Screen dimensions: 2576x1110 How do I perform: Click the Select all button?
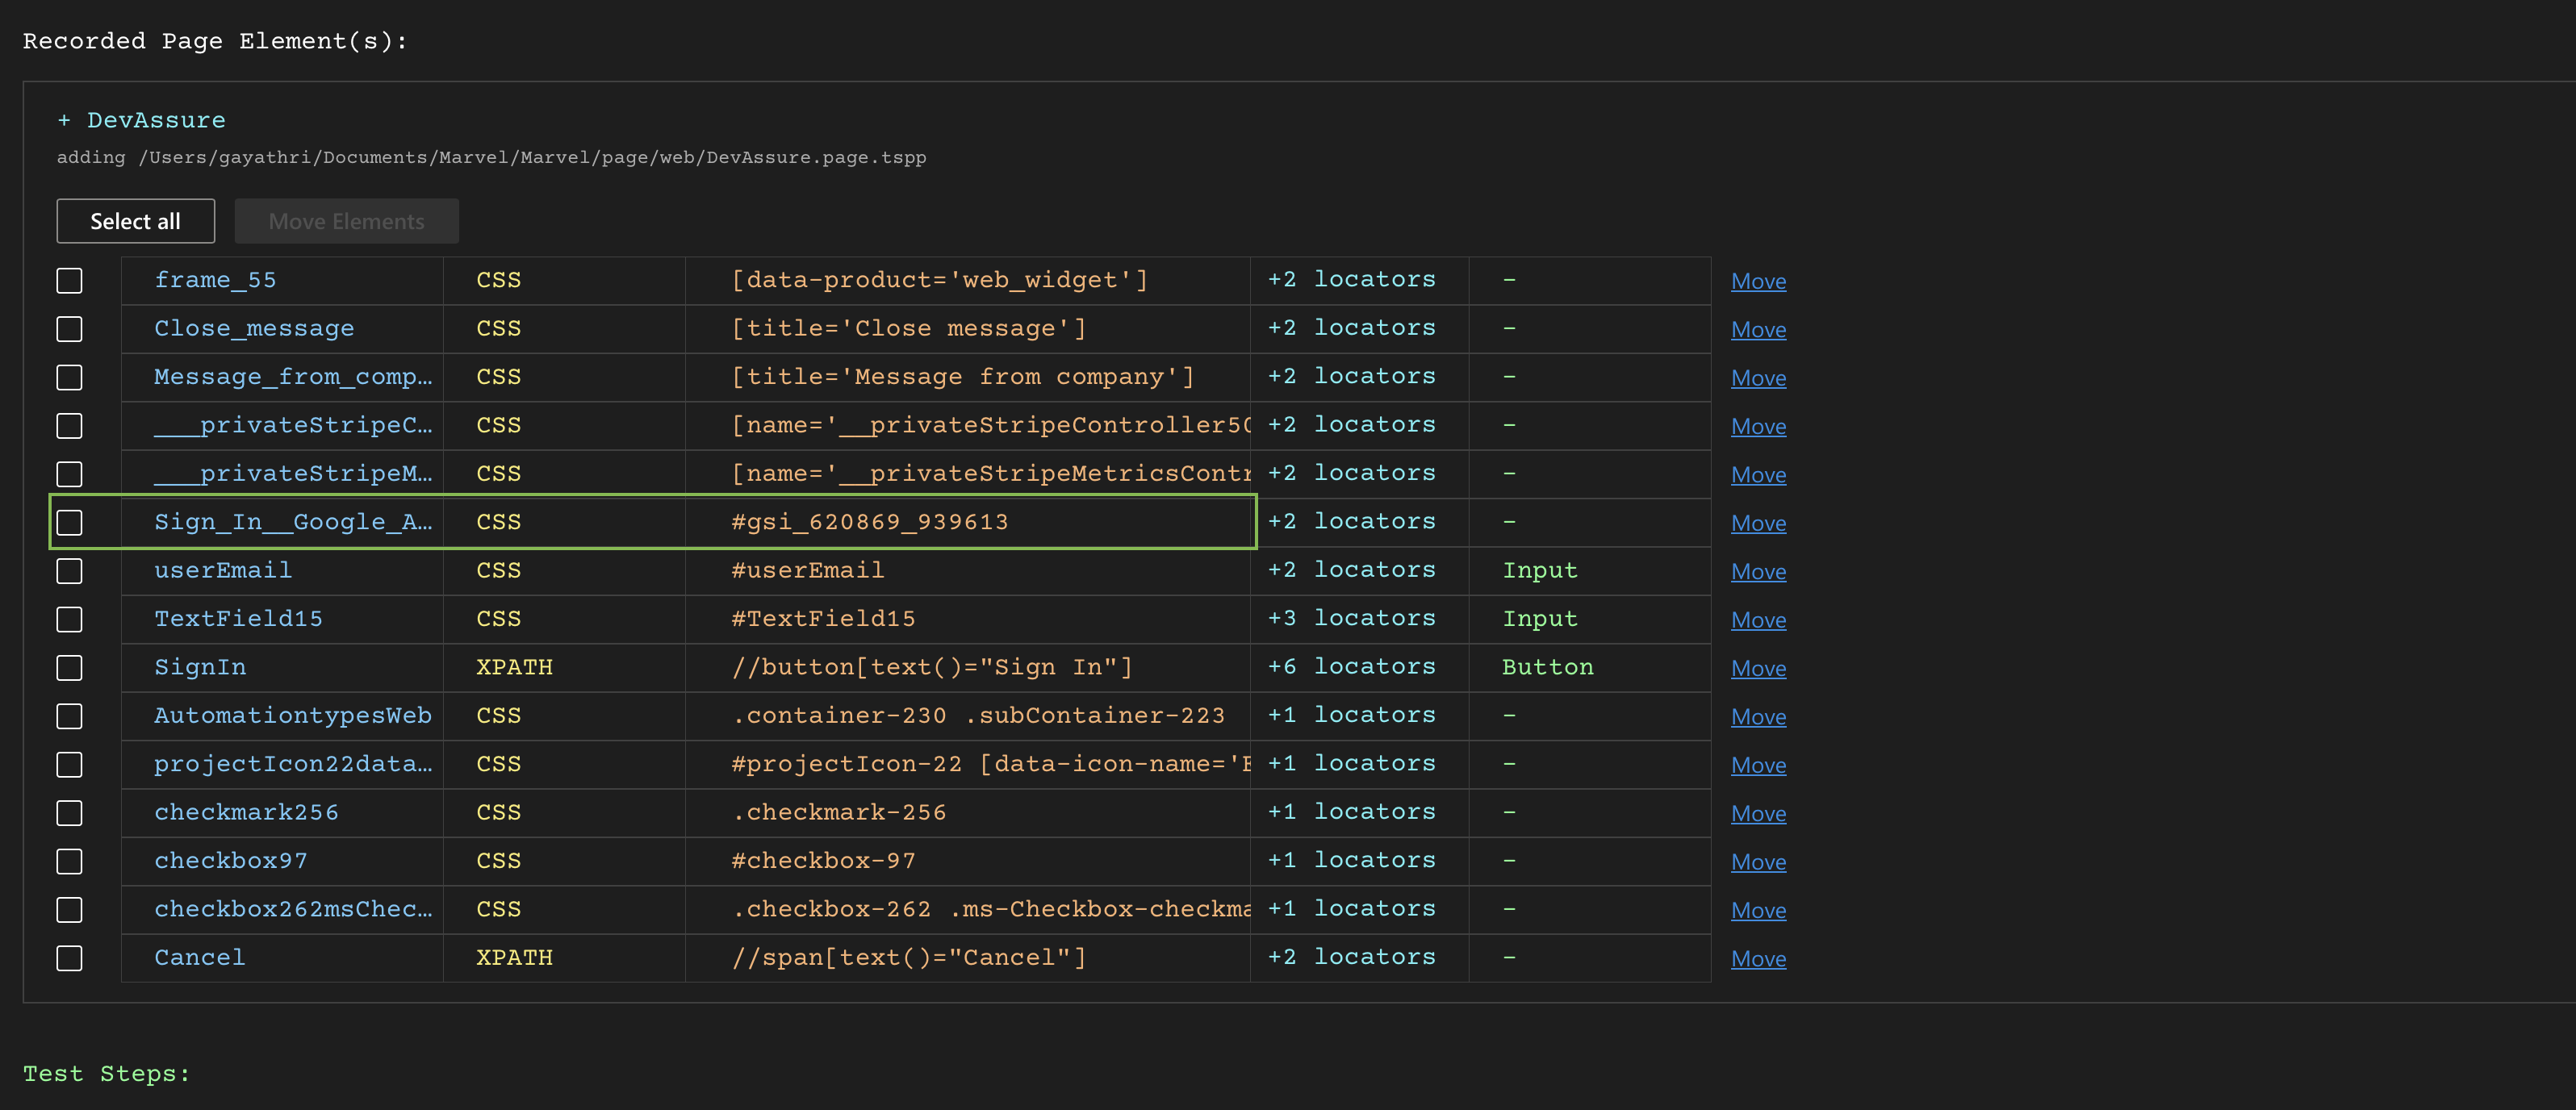point(135,221)
